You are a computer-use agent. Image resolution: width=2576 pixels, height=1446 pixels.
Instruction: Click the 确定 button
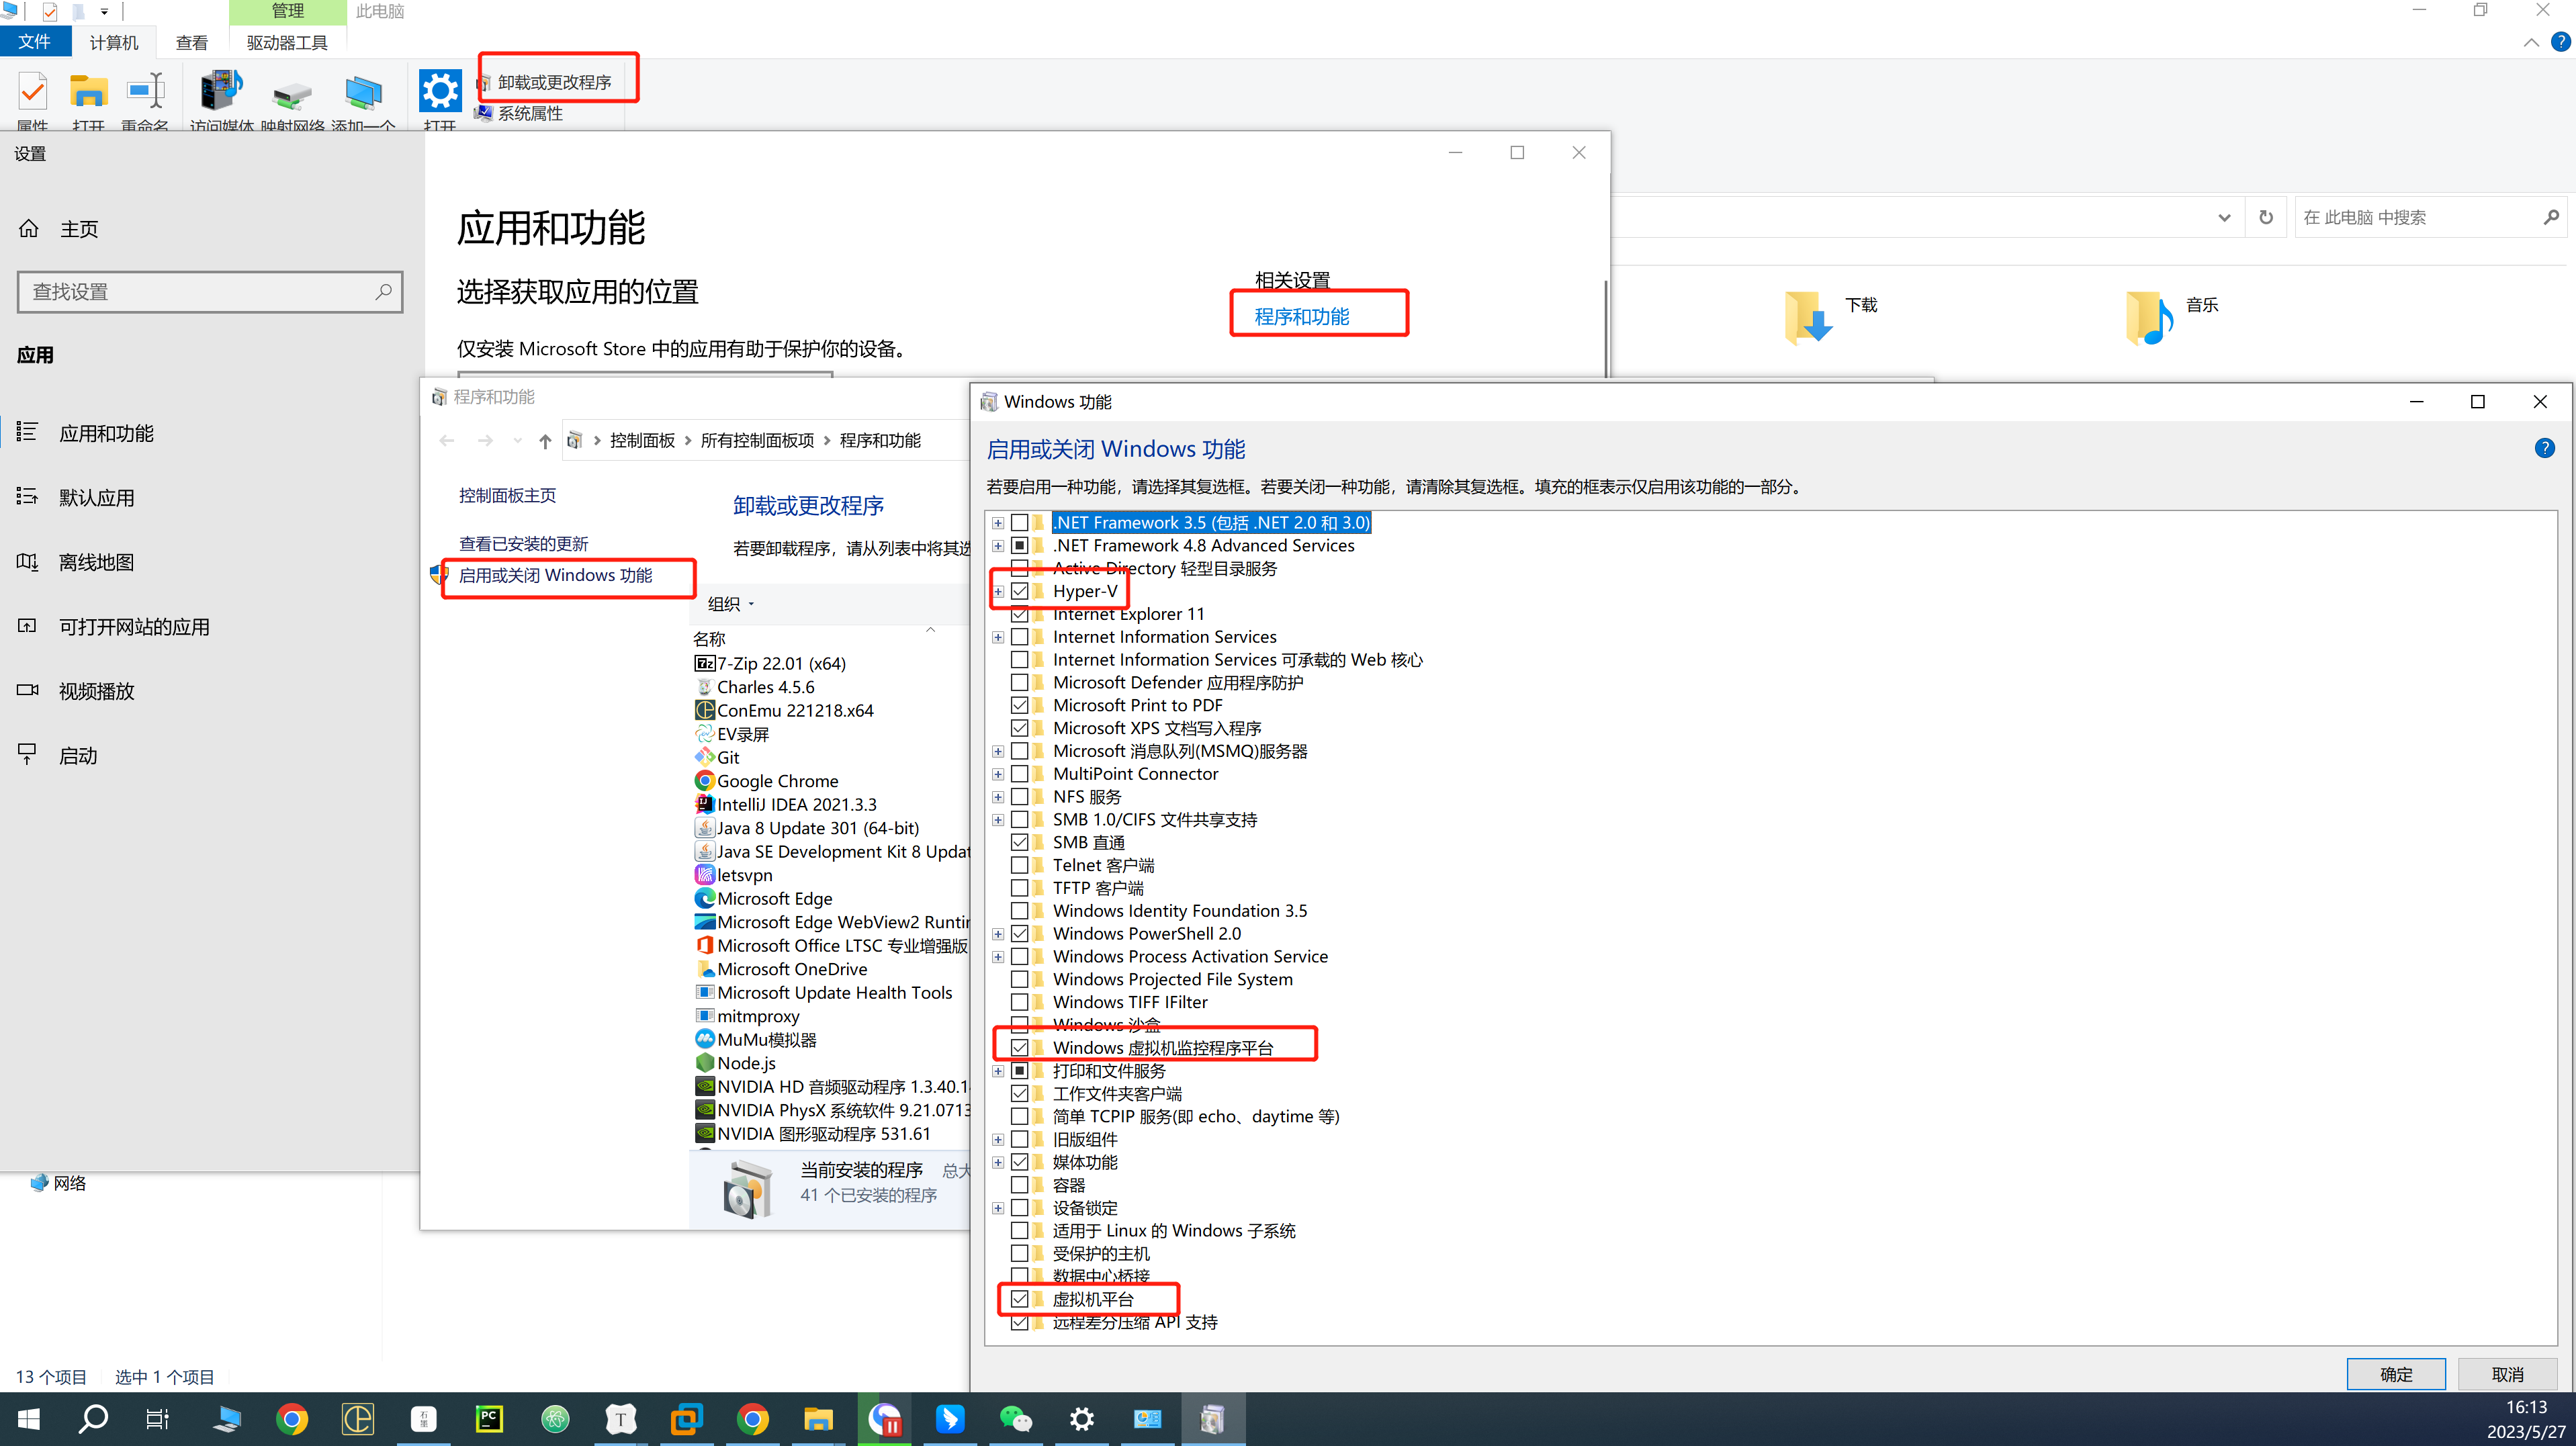point(2395,1374)
